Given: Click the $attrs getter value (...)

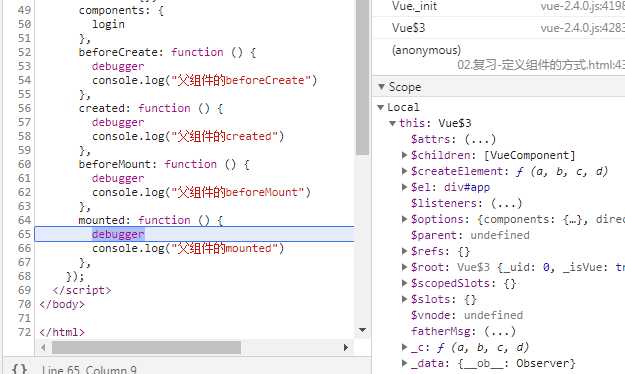Looking at the screenshot, I should [480, 139].
